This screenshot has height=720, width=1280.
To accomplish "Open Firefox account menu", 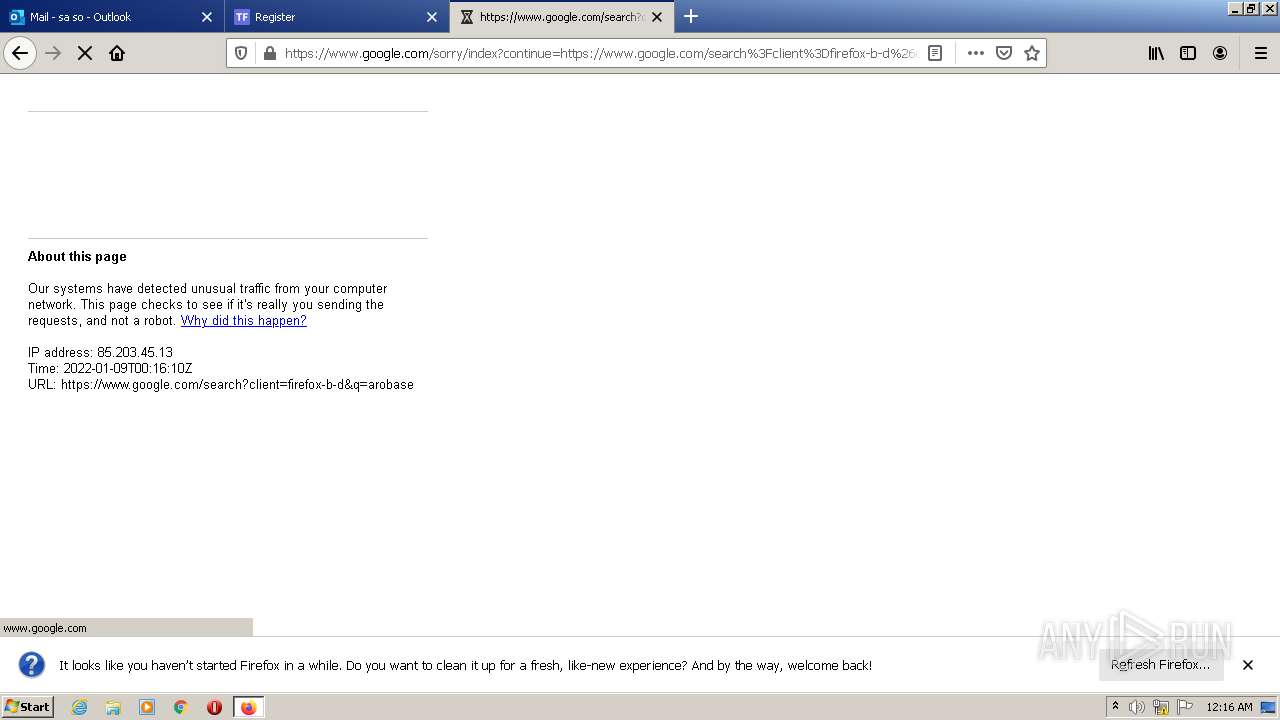I will click(x=1220, y=53).
